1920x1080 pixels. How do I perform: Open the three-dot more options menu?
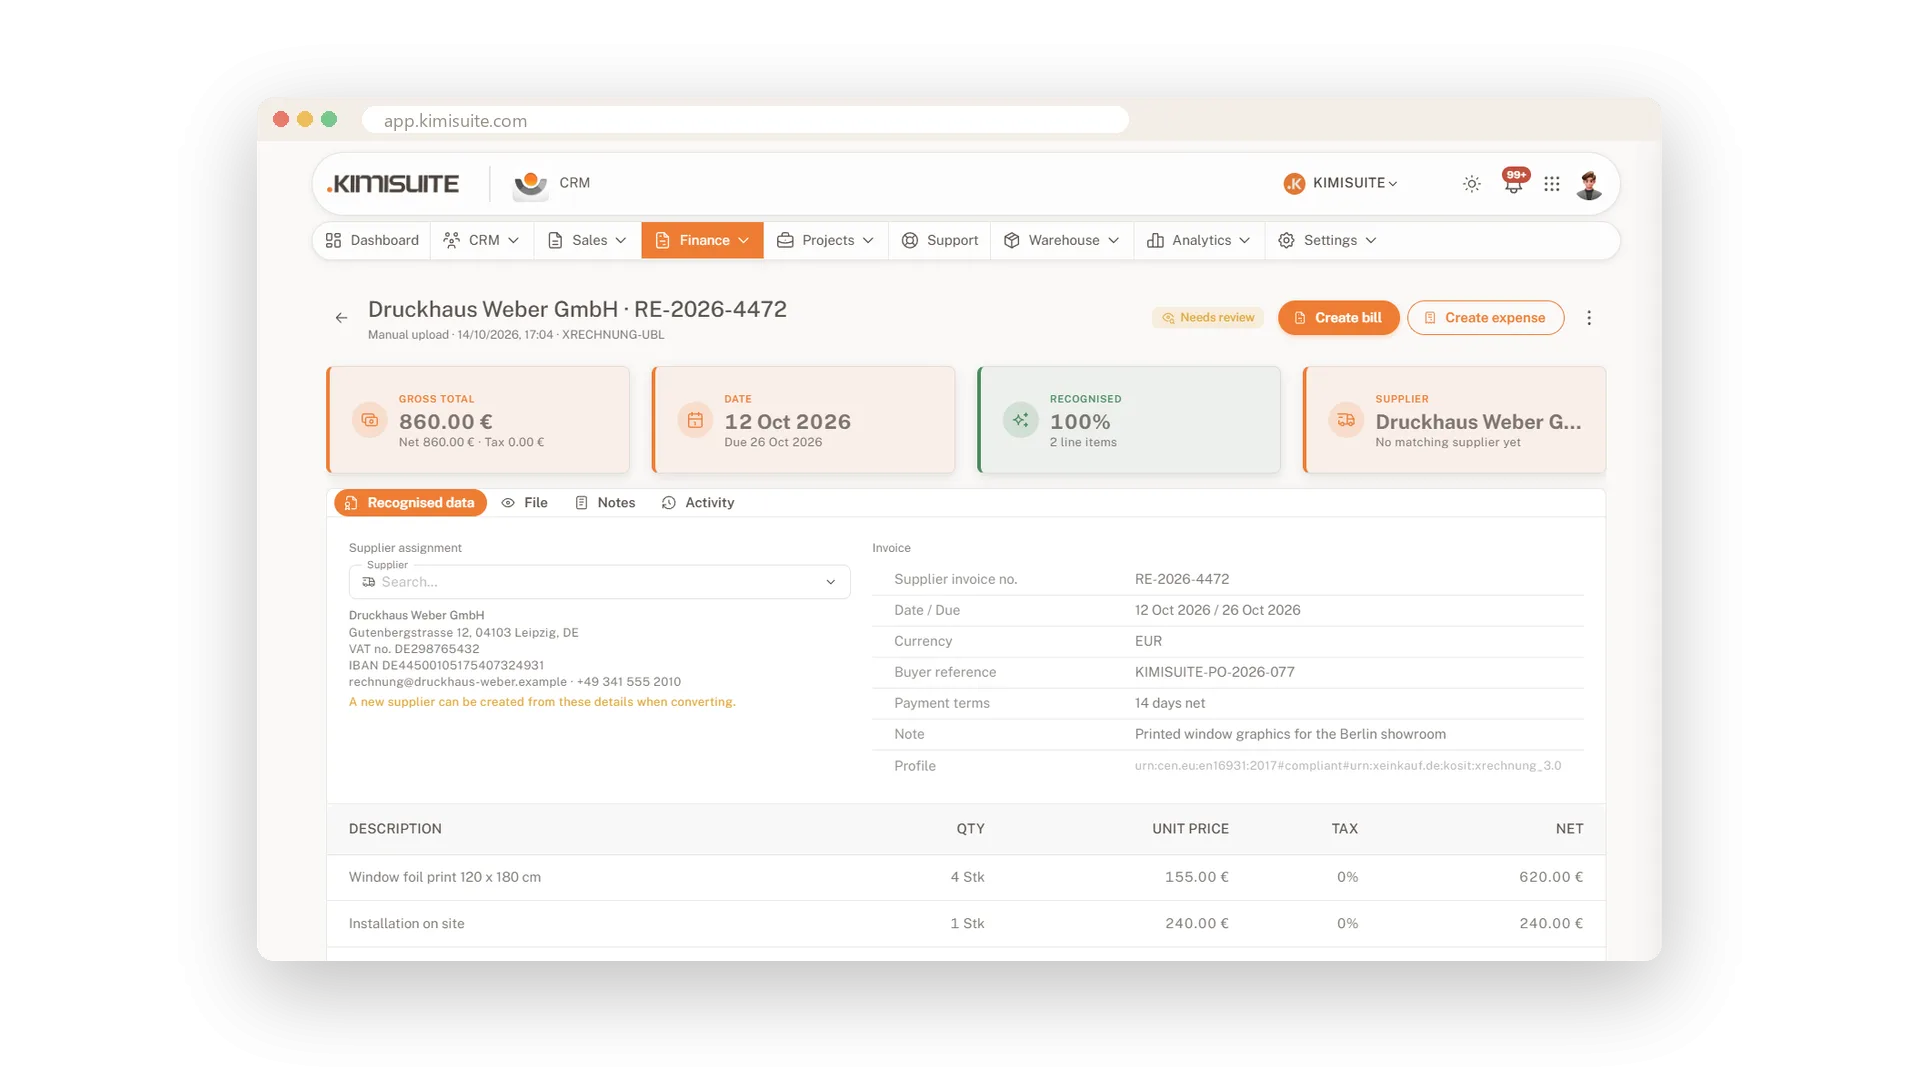click(x=1589, y=318)
